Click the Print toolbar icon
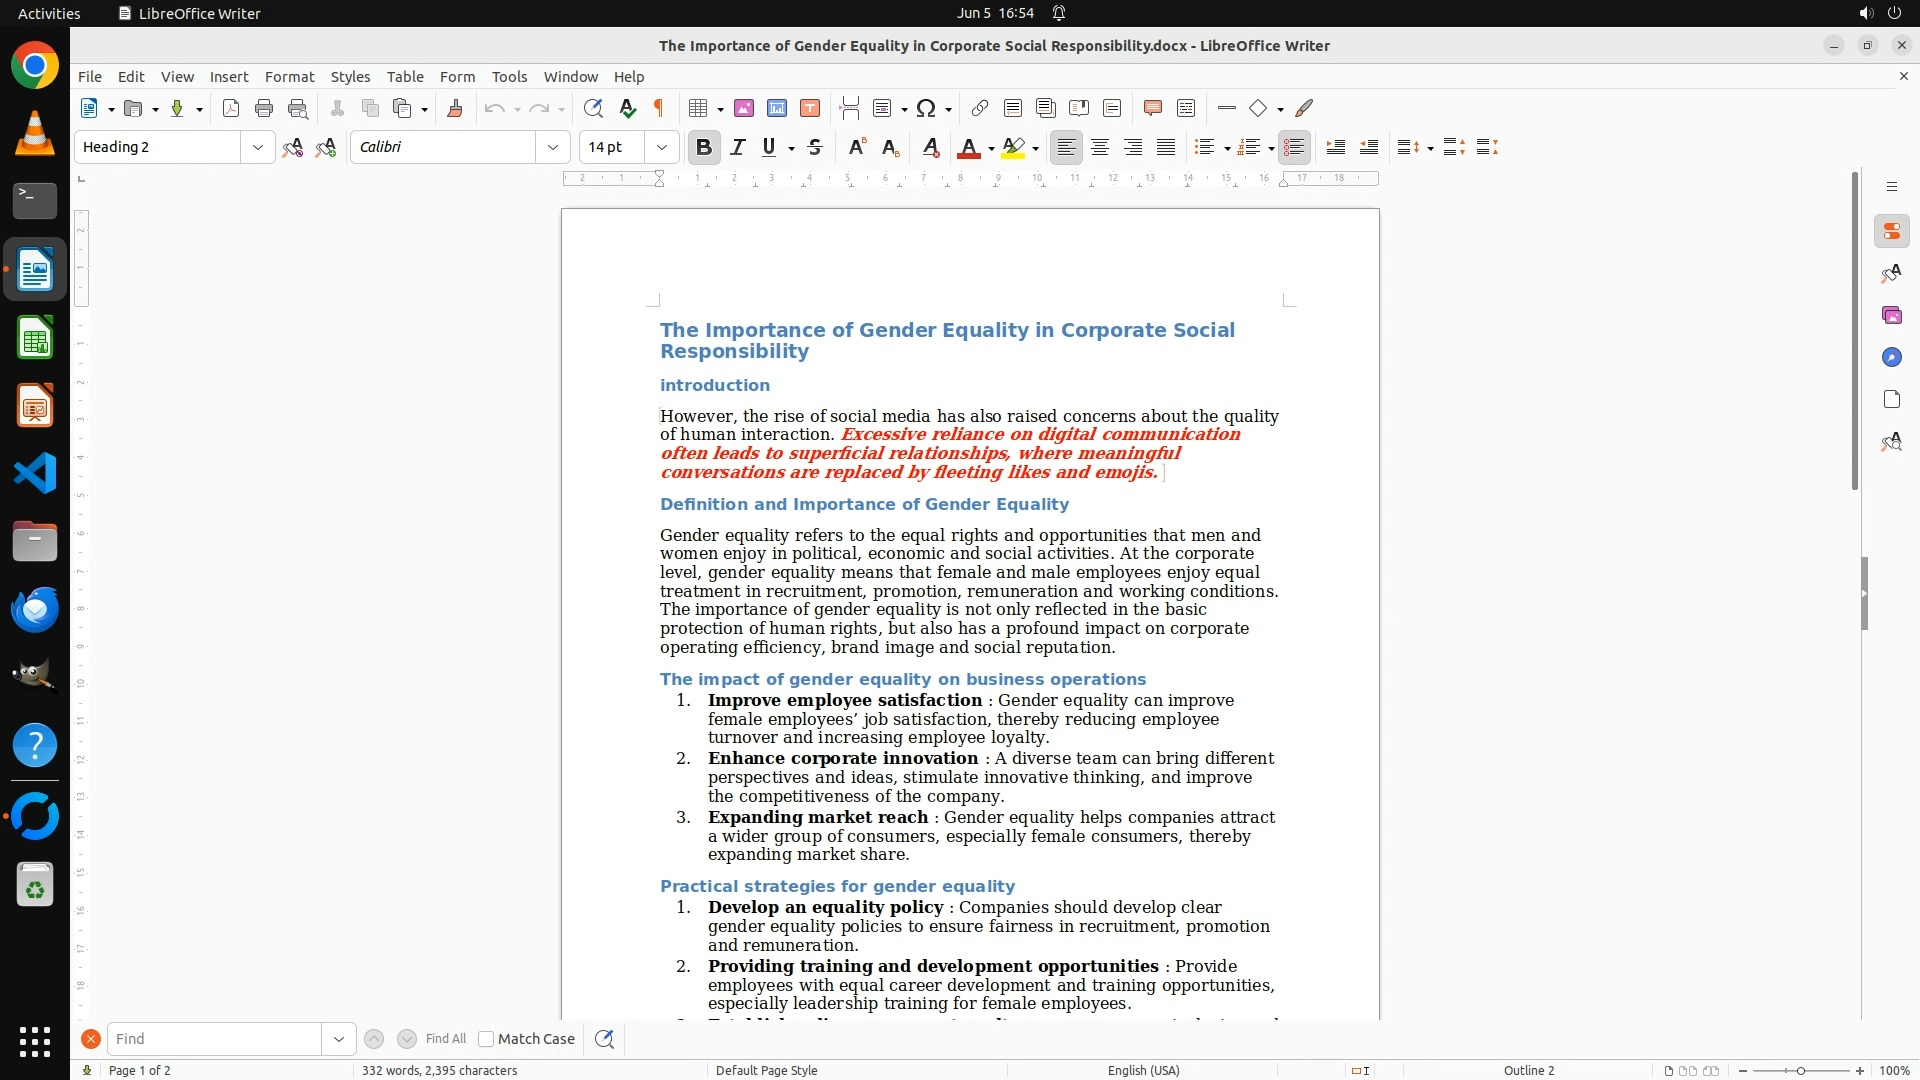This screenshot has width=1920, height=1080. pos(264,108)
